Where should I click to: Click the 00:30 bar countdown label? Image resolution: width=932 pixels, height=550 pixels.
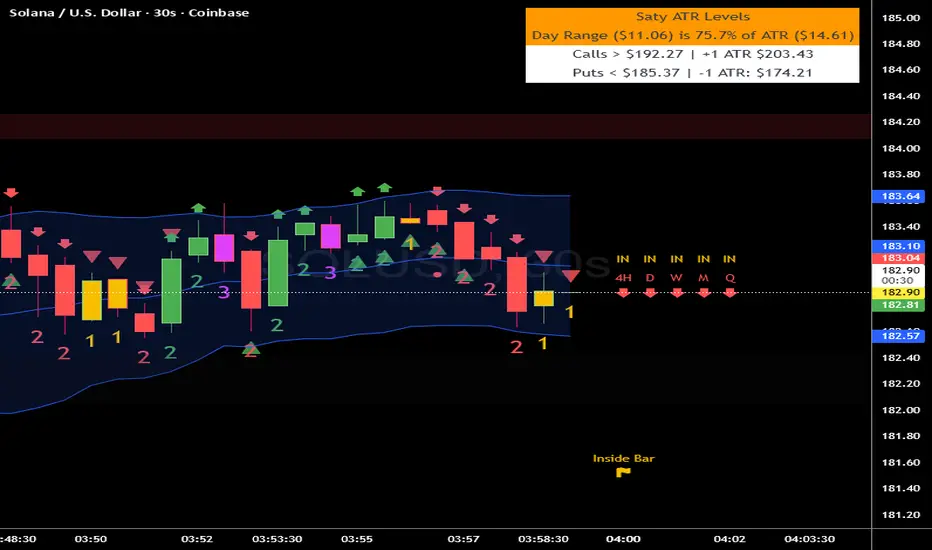tap(898, 281)
